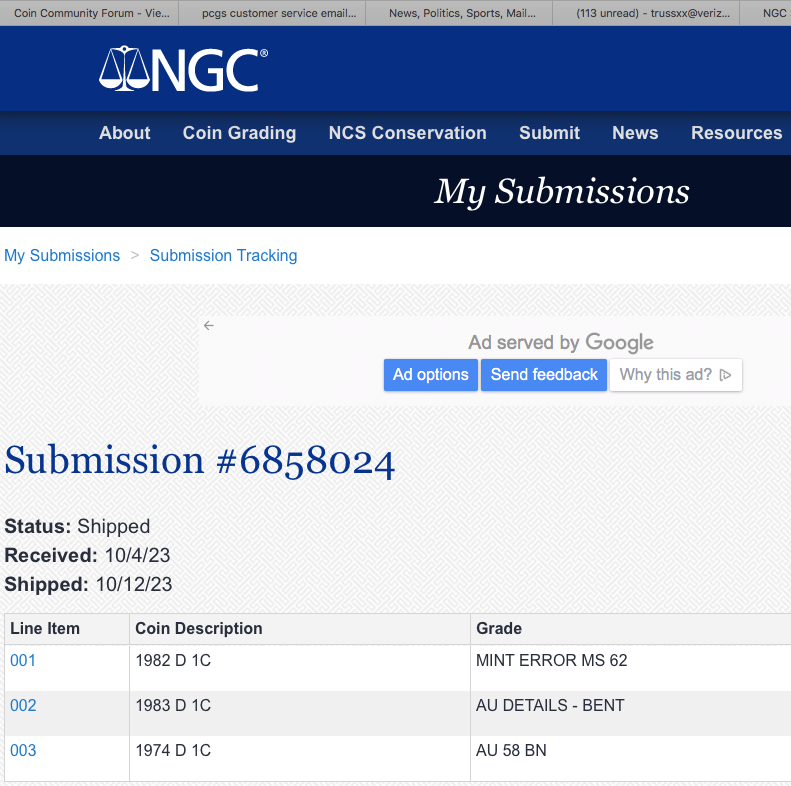The height and width of the screenshot is (786, 791).
Task: Switch to News, Politics, Sports, Mail tab
Action: point(458,13)
